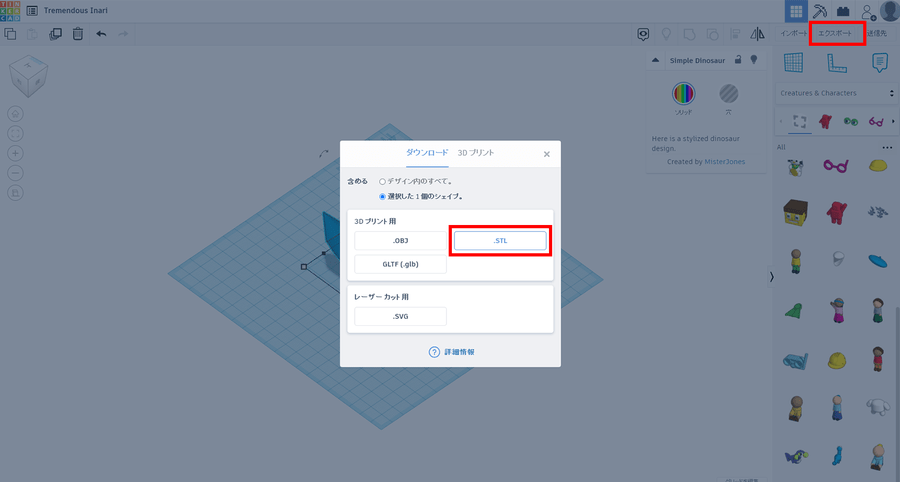Close the download dialog

tap(546, 154)
